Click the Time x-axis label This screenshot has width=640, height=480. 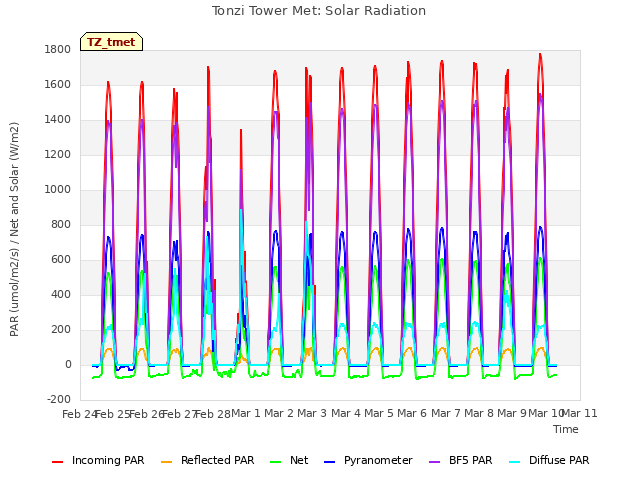click(566, 429)
